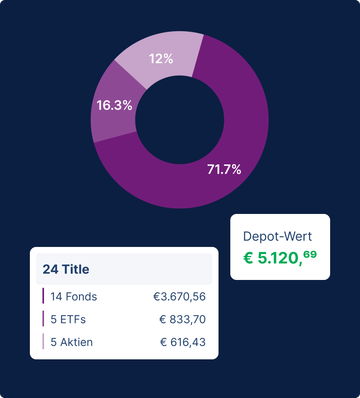Click the € 616,43 Aktien amount
This screenshot has width=360, height=398.
point(183,342)
